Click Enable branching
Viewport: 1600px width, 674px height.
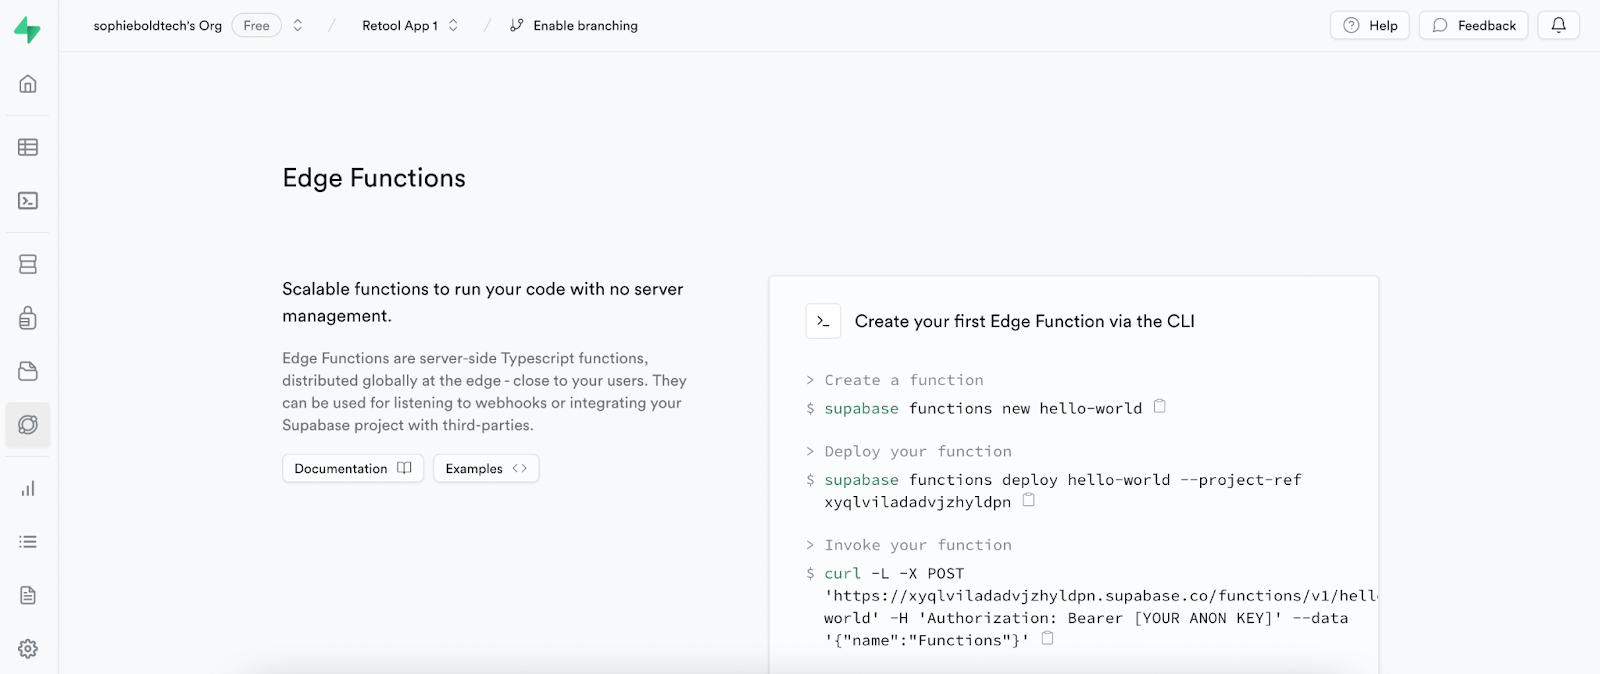click(x=574, y=25)
